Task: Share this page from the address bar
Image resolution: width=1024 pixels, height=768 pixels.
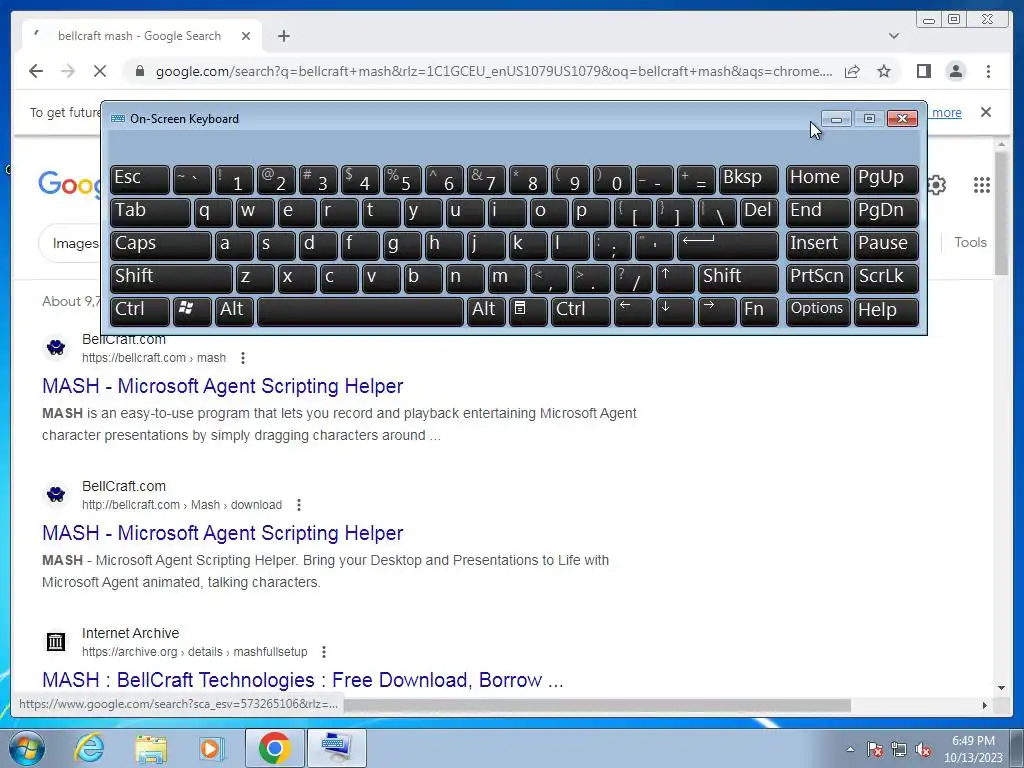Action: tap(852, 71)
